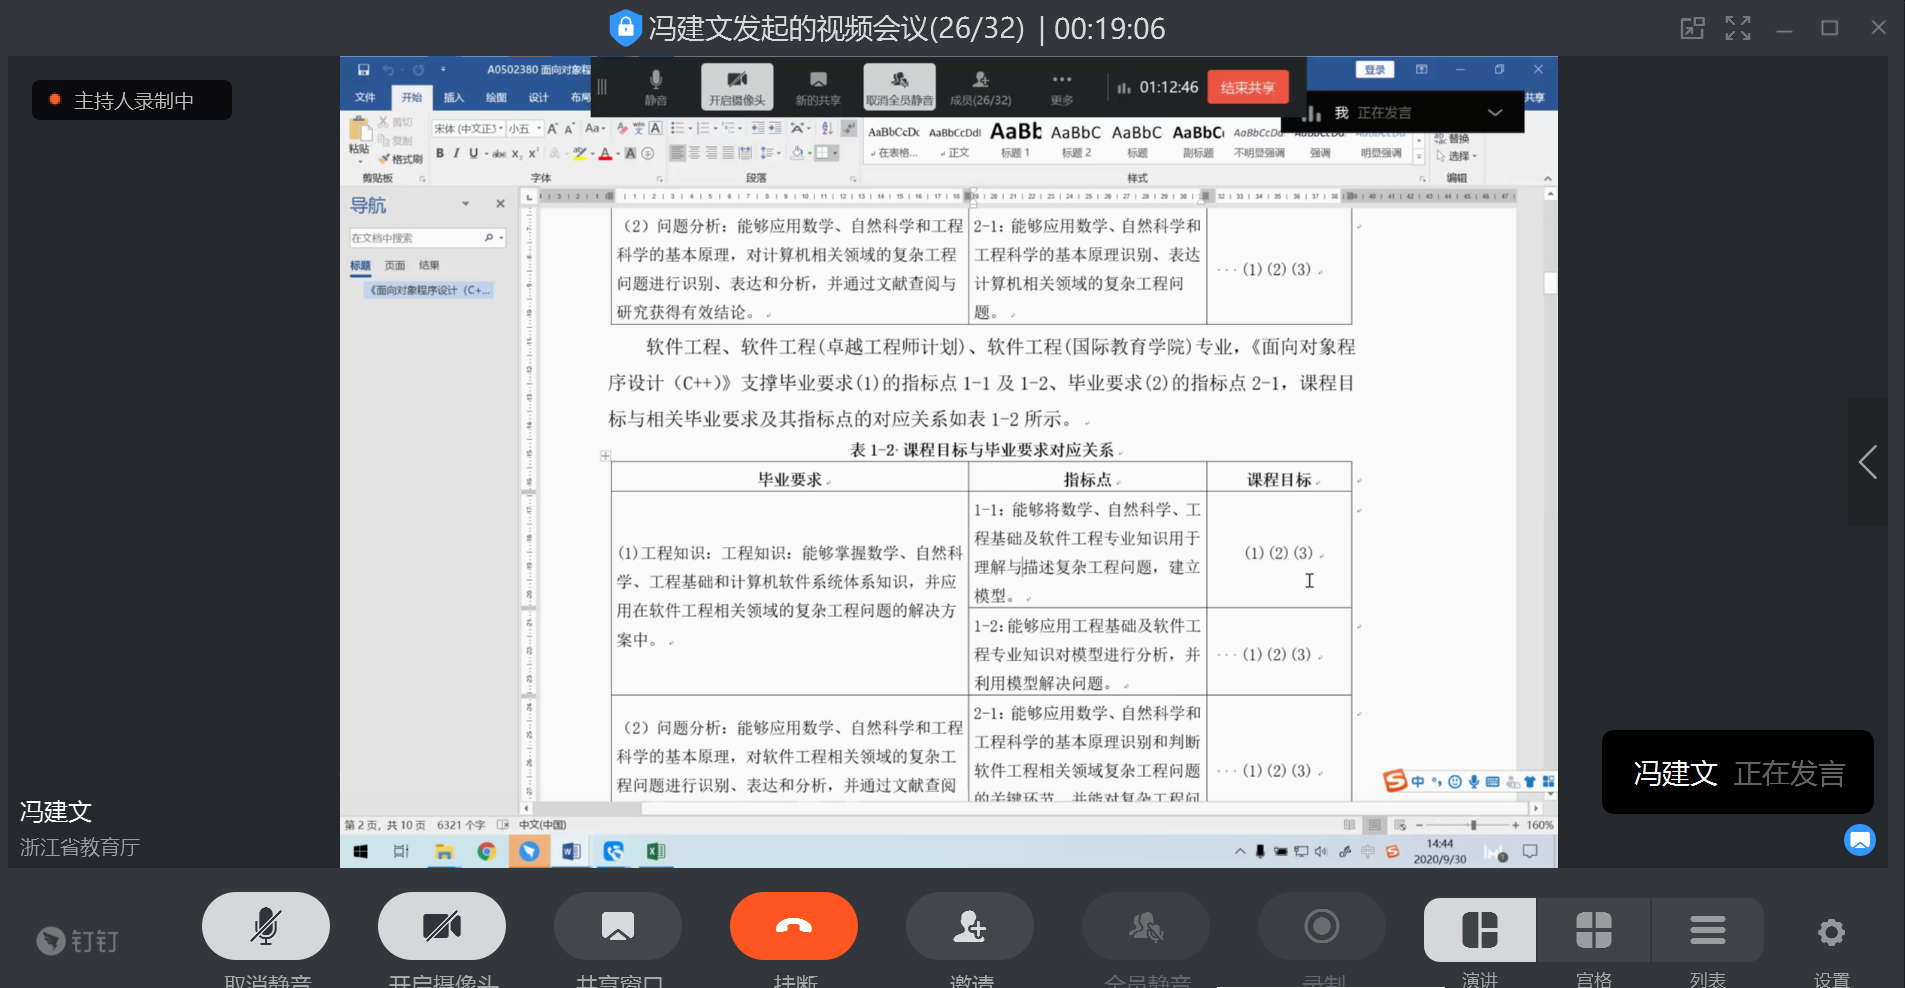
Task: Apply the 标题 1 style from the gallery
Action: [1015, 140]
